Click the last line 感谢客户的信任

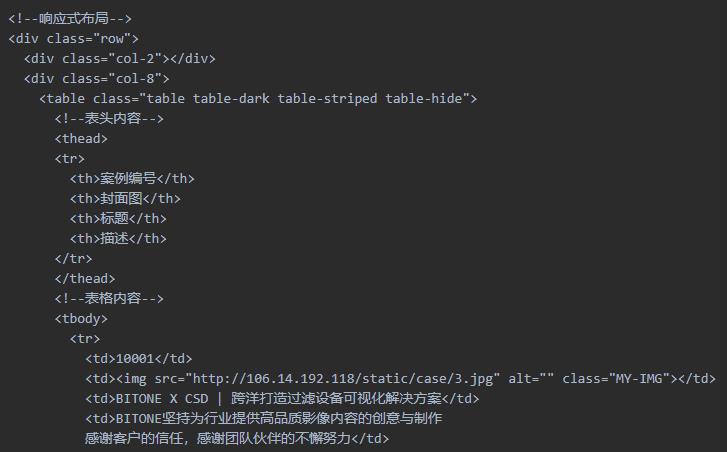237,438
